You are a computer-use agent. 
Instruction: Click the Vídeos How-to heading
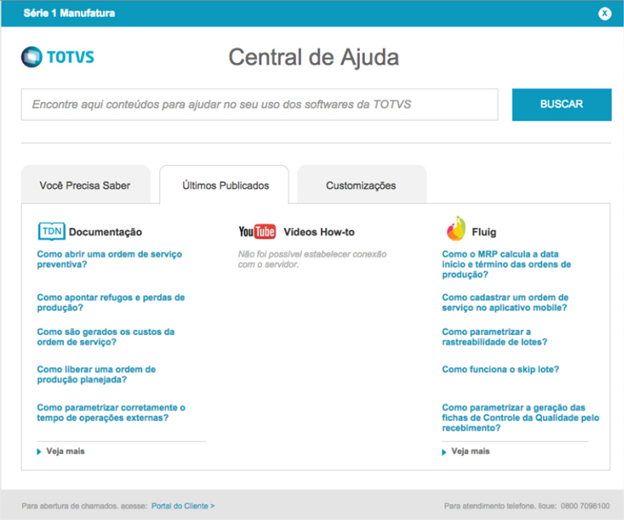coord(319,232)
